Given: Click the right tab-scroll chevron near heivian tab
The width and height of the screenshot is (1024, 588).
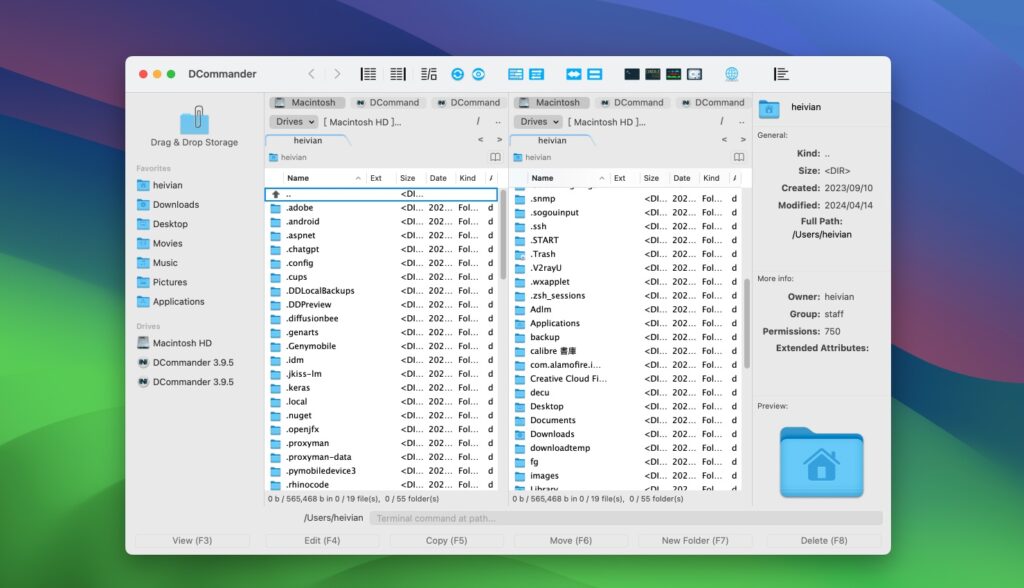Looking at the screenshot, I should [499, 140].
